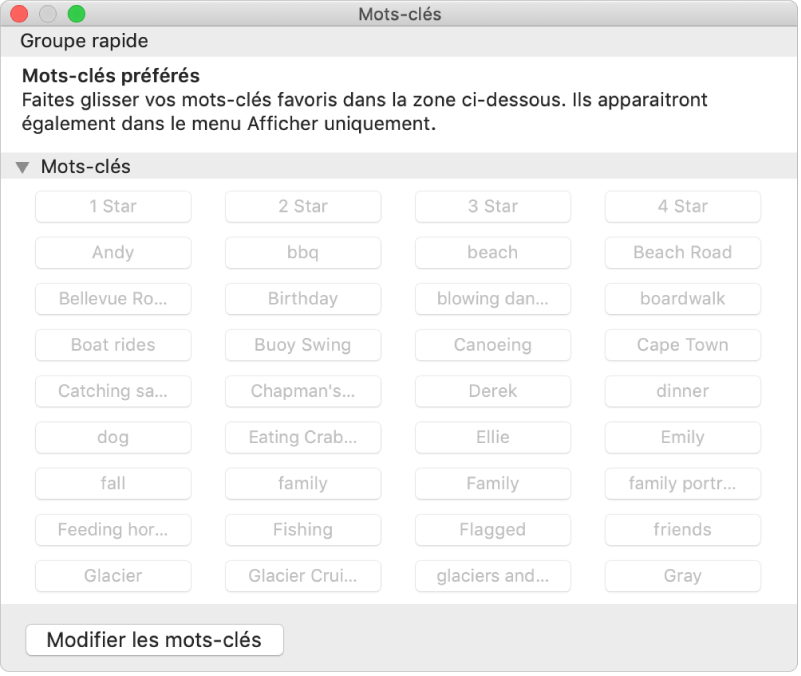
Task: Click the dinner keyword
Action: click(682, 391)
